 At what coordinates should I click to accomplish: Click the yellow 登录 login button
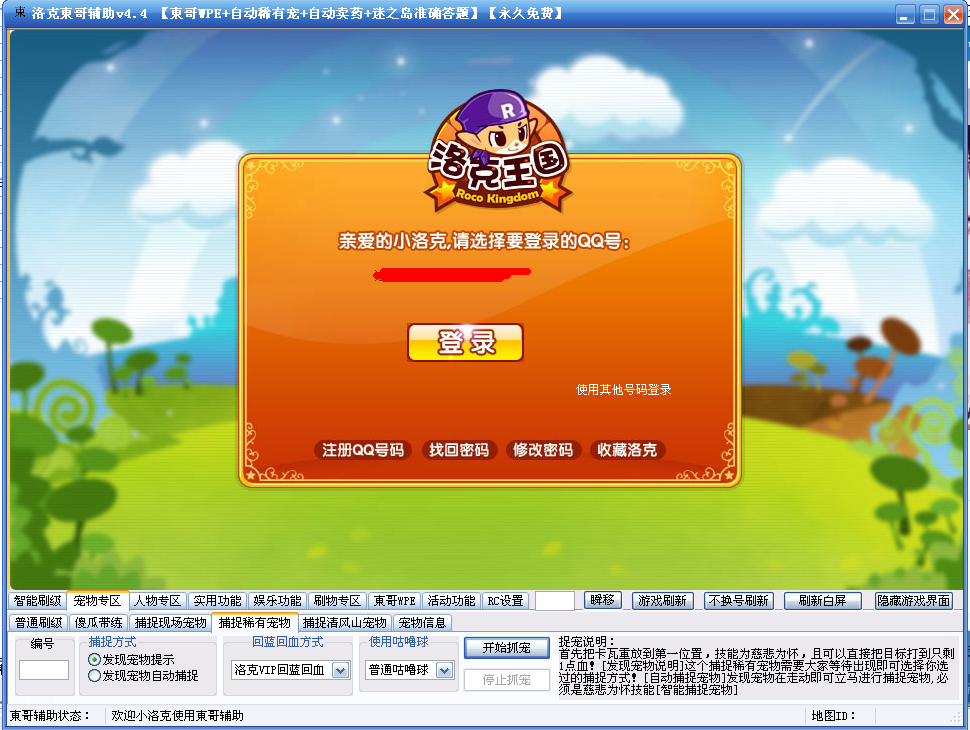[465, 342]
